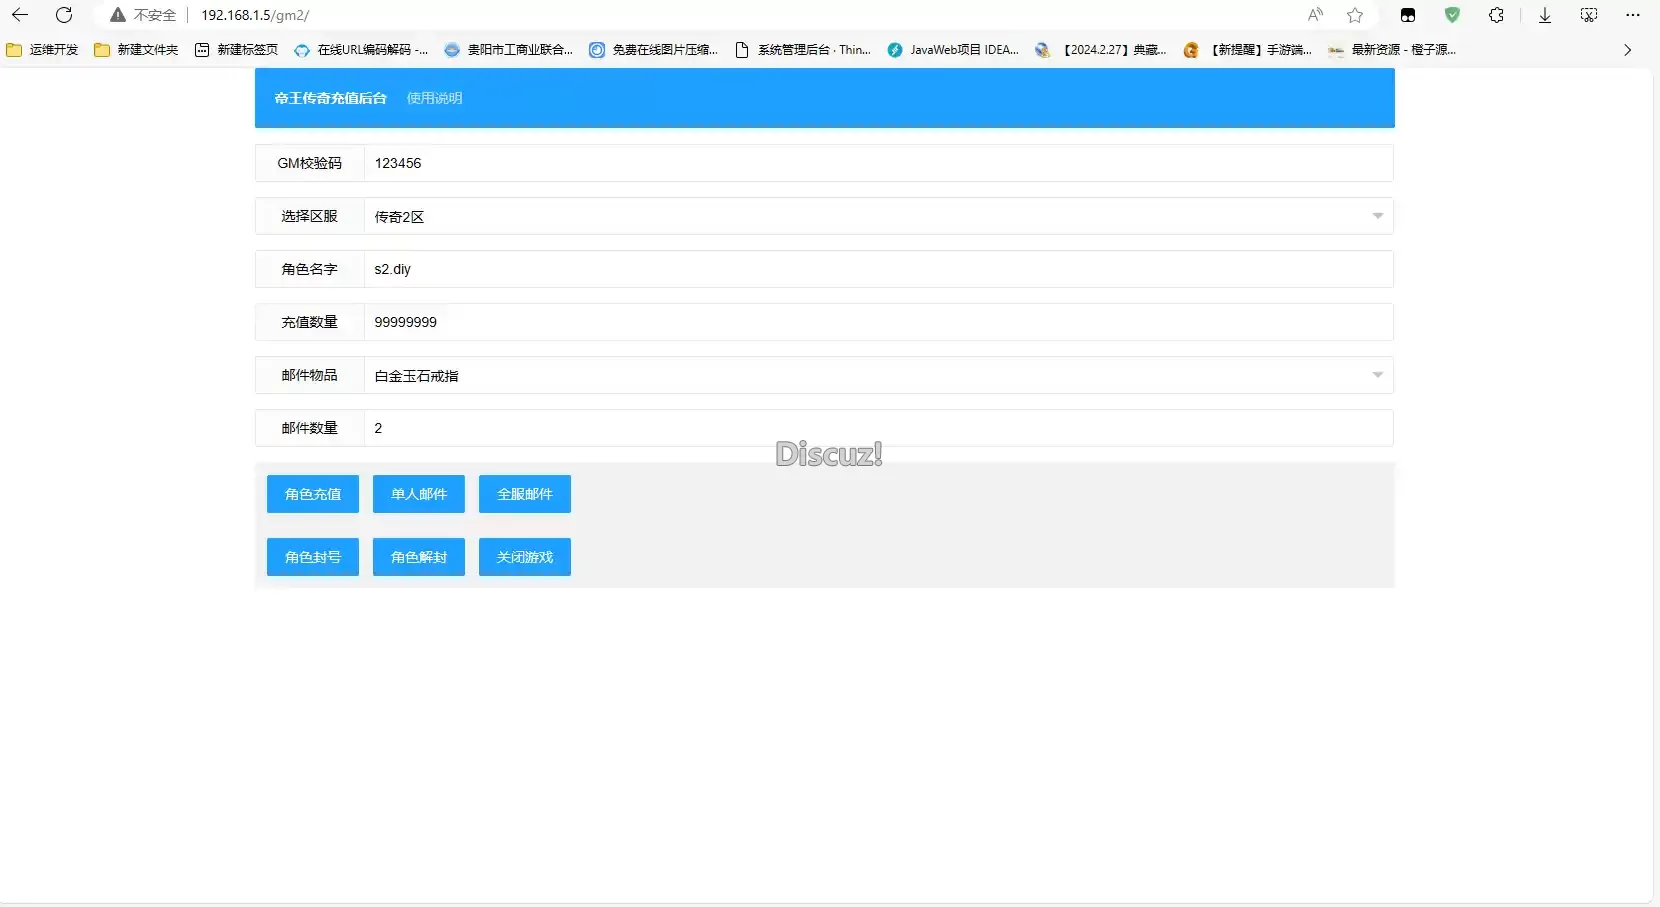The width and height of the screenshot is (1660, 907).
Task: Focus the GM校验码 input field
Action: point(878,163)
